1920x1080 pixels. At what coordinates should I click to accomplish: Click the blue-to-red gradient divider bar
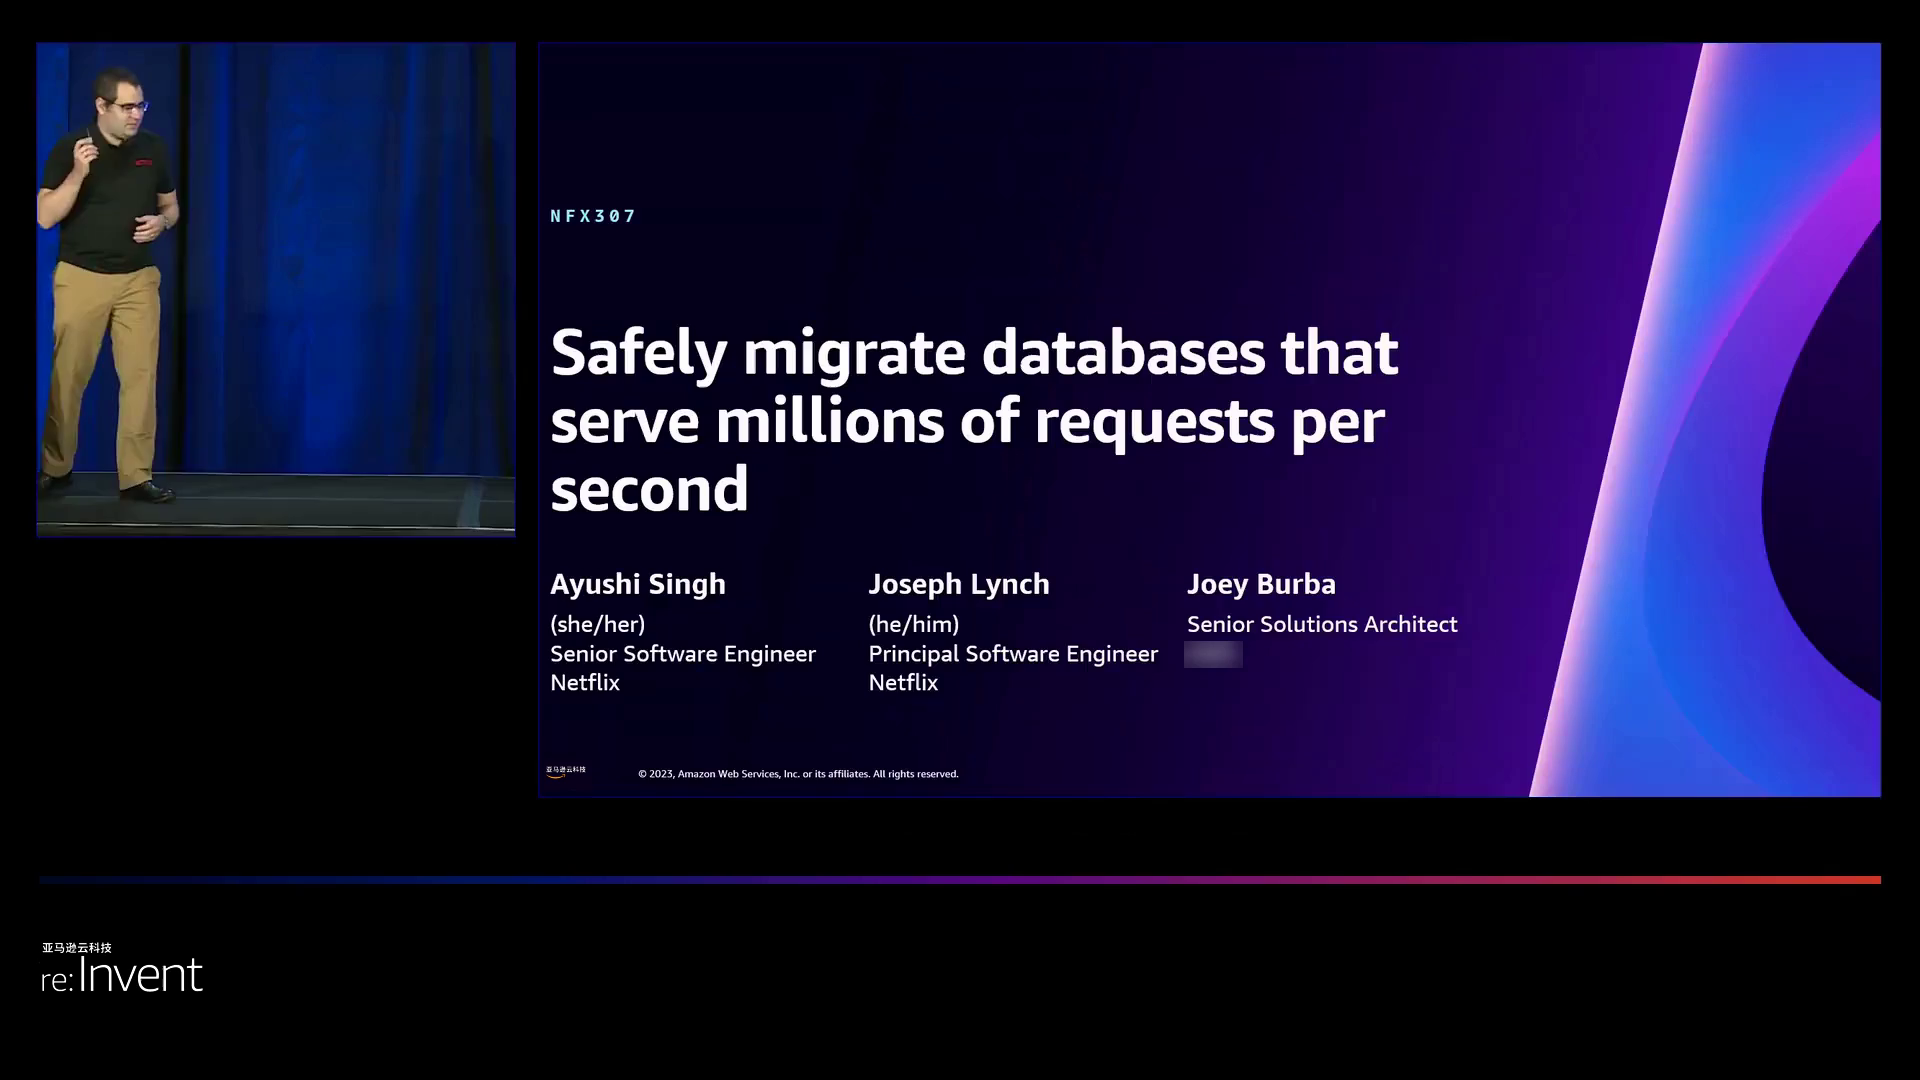pyautogui.click(x=960, y=880)
